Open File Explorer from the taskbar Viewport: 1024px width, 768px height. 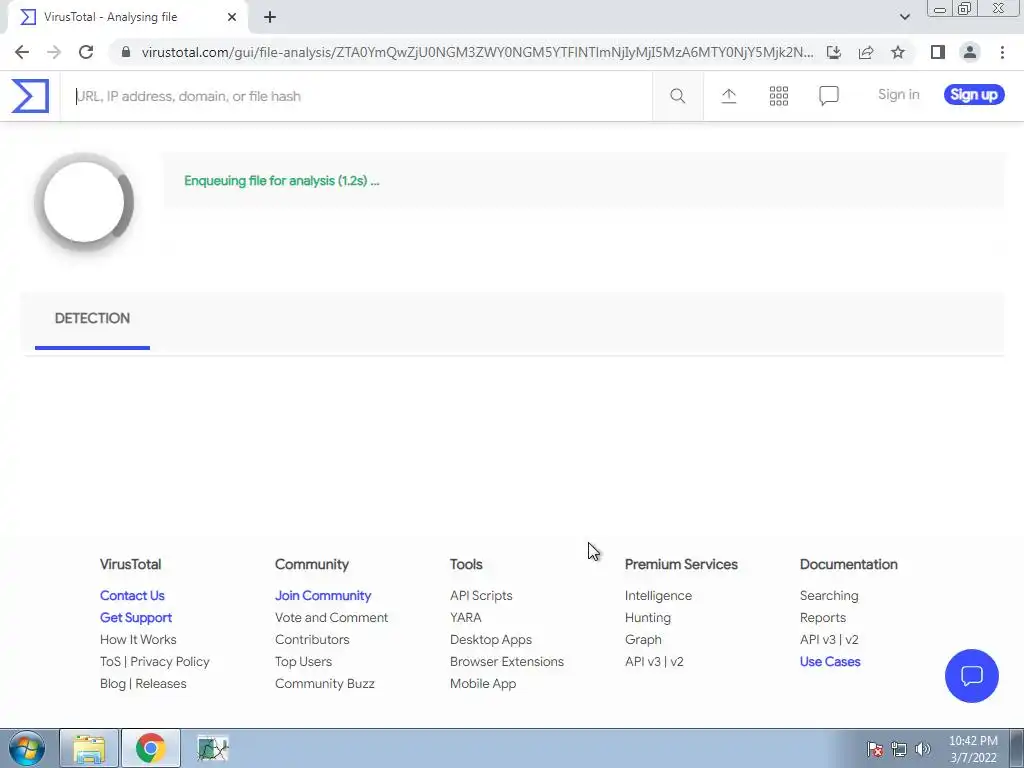tap(89, 748)
